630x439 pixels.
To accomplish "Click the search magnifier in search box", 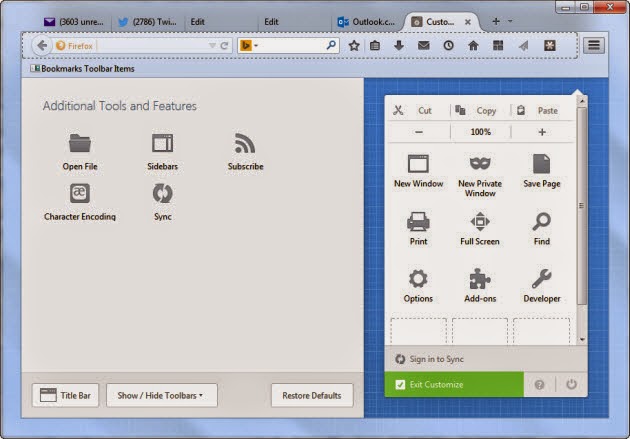I will [331, 45].
